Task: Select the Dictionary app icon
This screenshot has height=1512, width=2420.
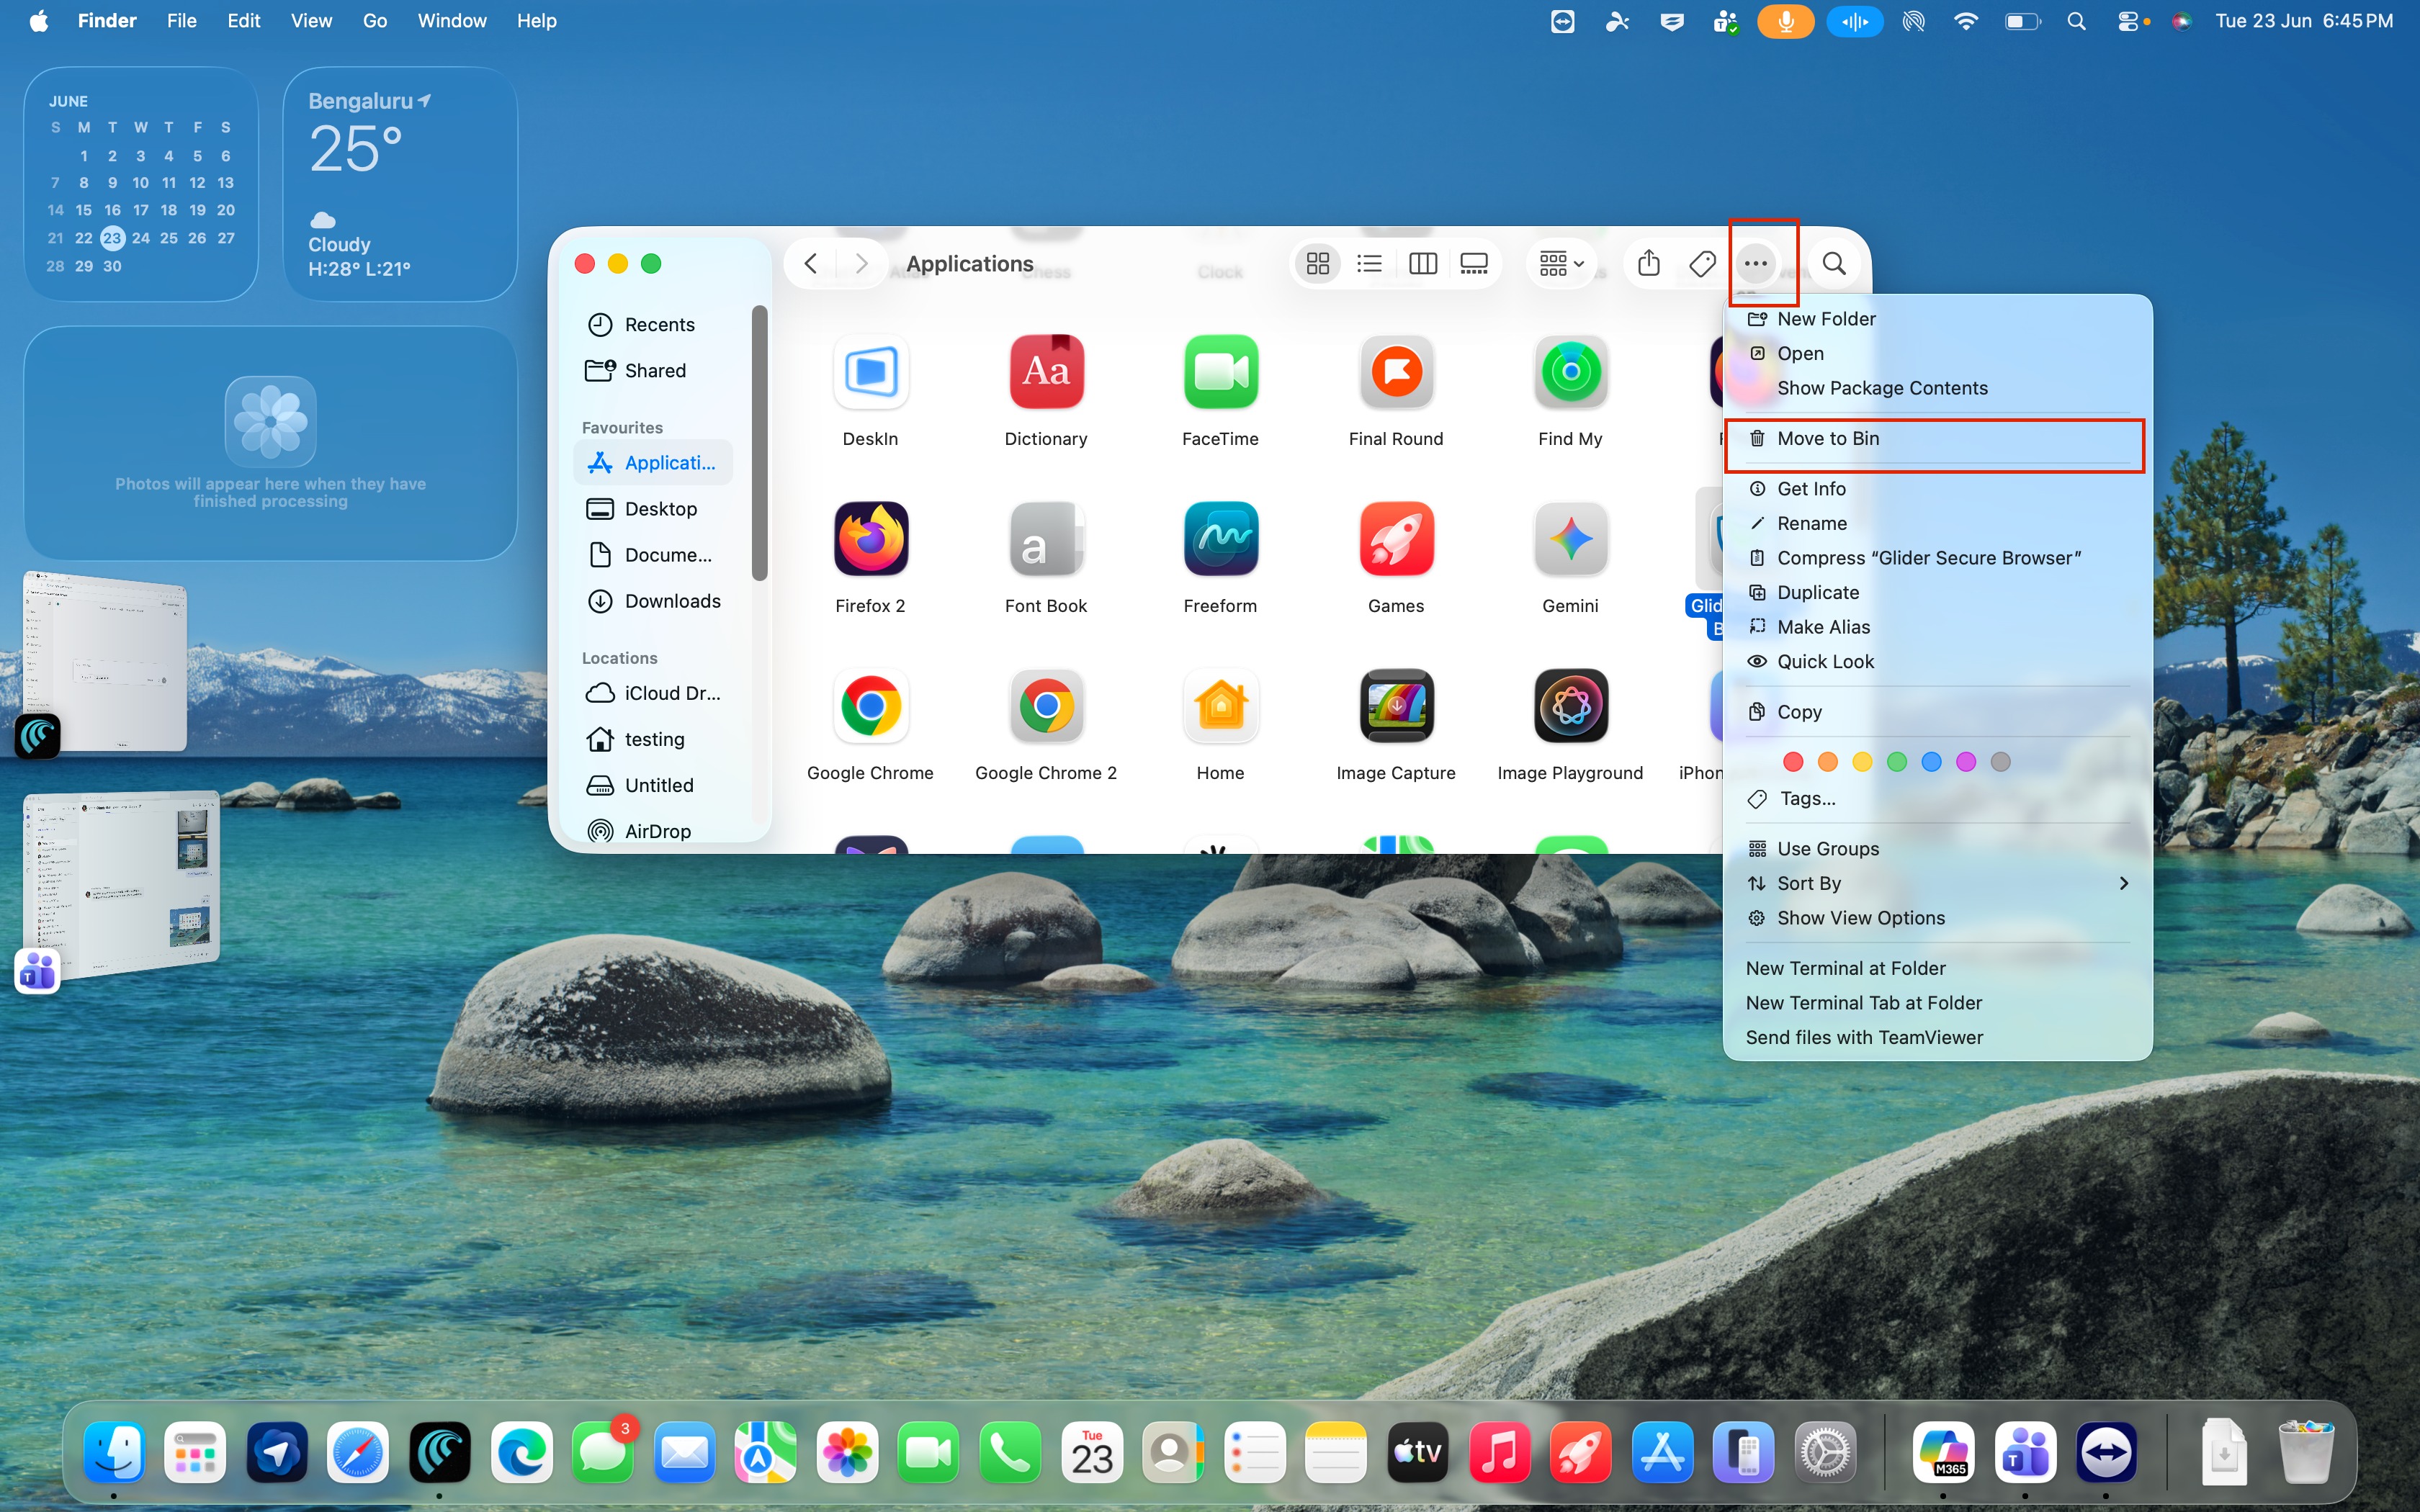Action: point(1046,372)
